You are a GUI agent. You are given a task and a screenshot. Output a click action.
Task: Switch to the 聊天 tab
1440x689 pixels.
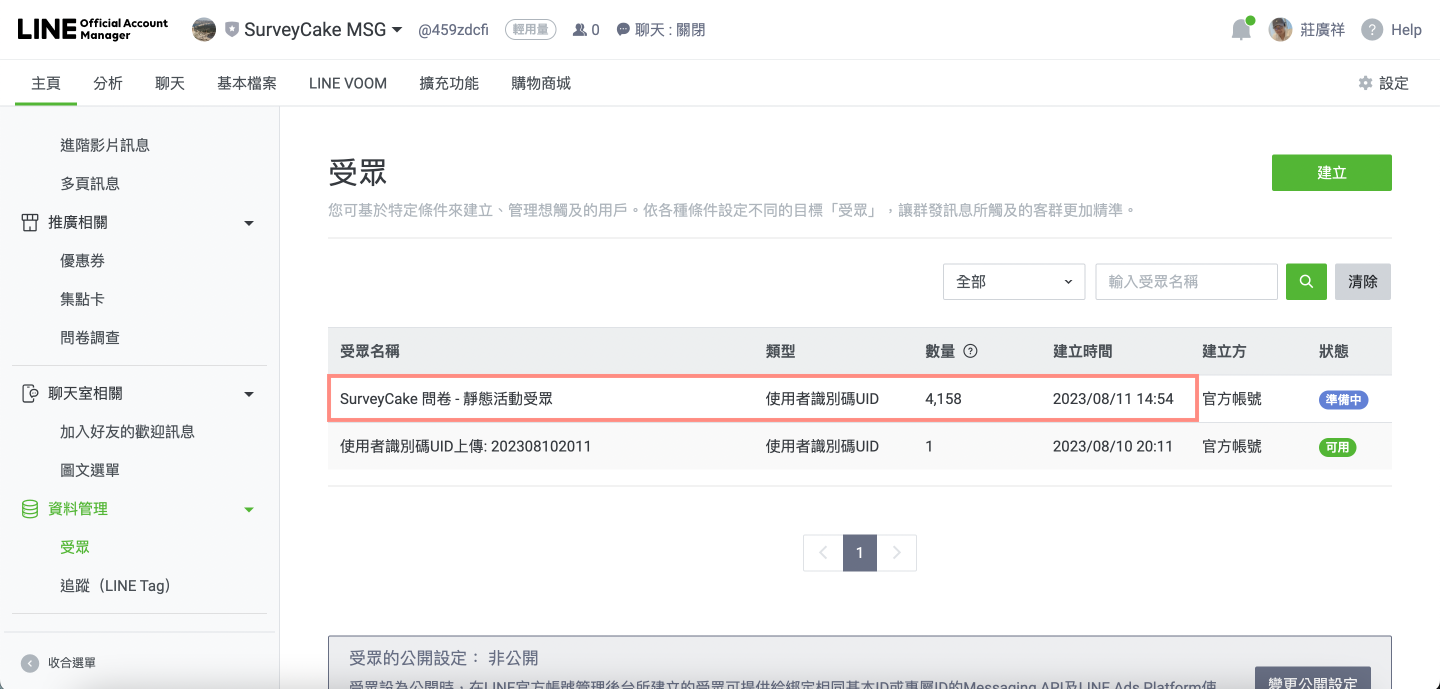(170, 83)
